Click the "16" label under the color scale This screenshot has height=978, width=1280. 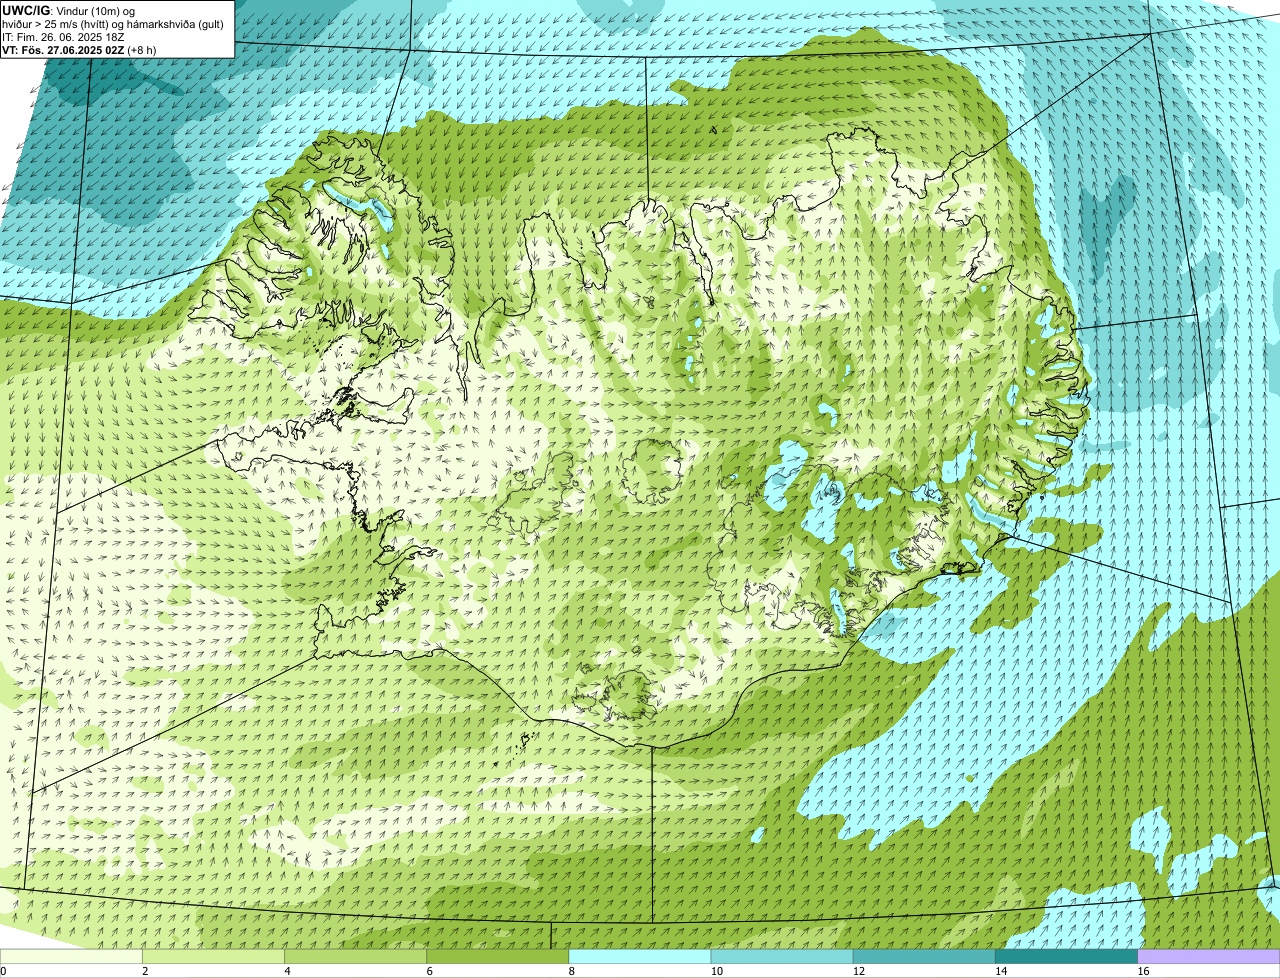[1143, 971]
